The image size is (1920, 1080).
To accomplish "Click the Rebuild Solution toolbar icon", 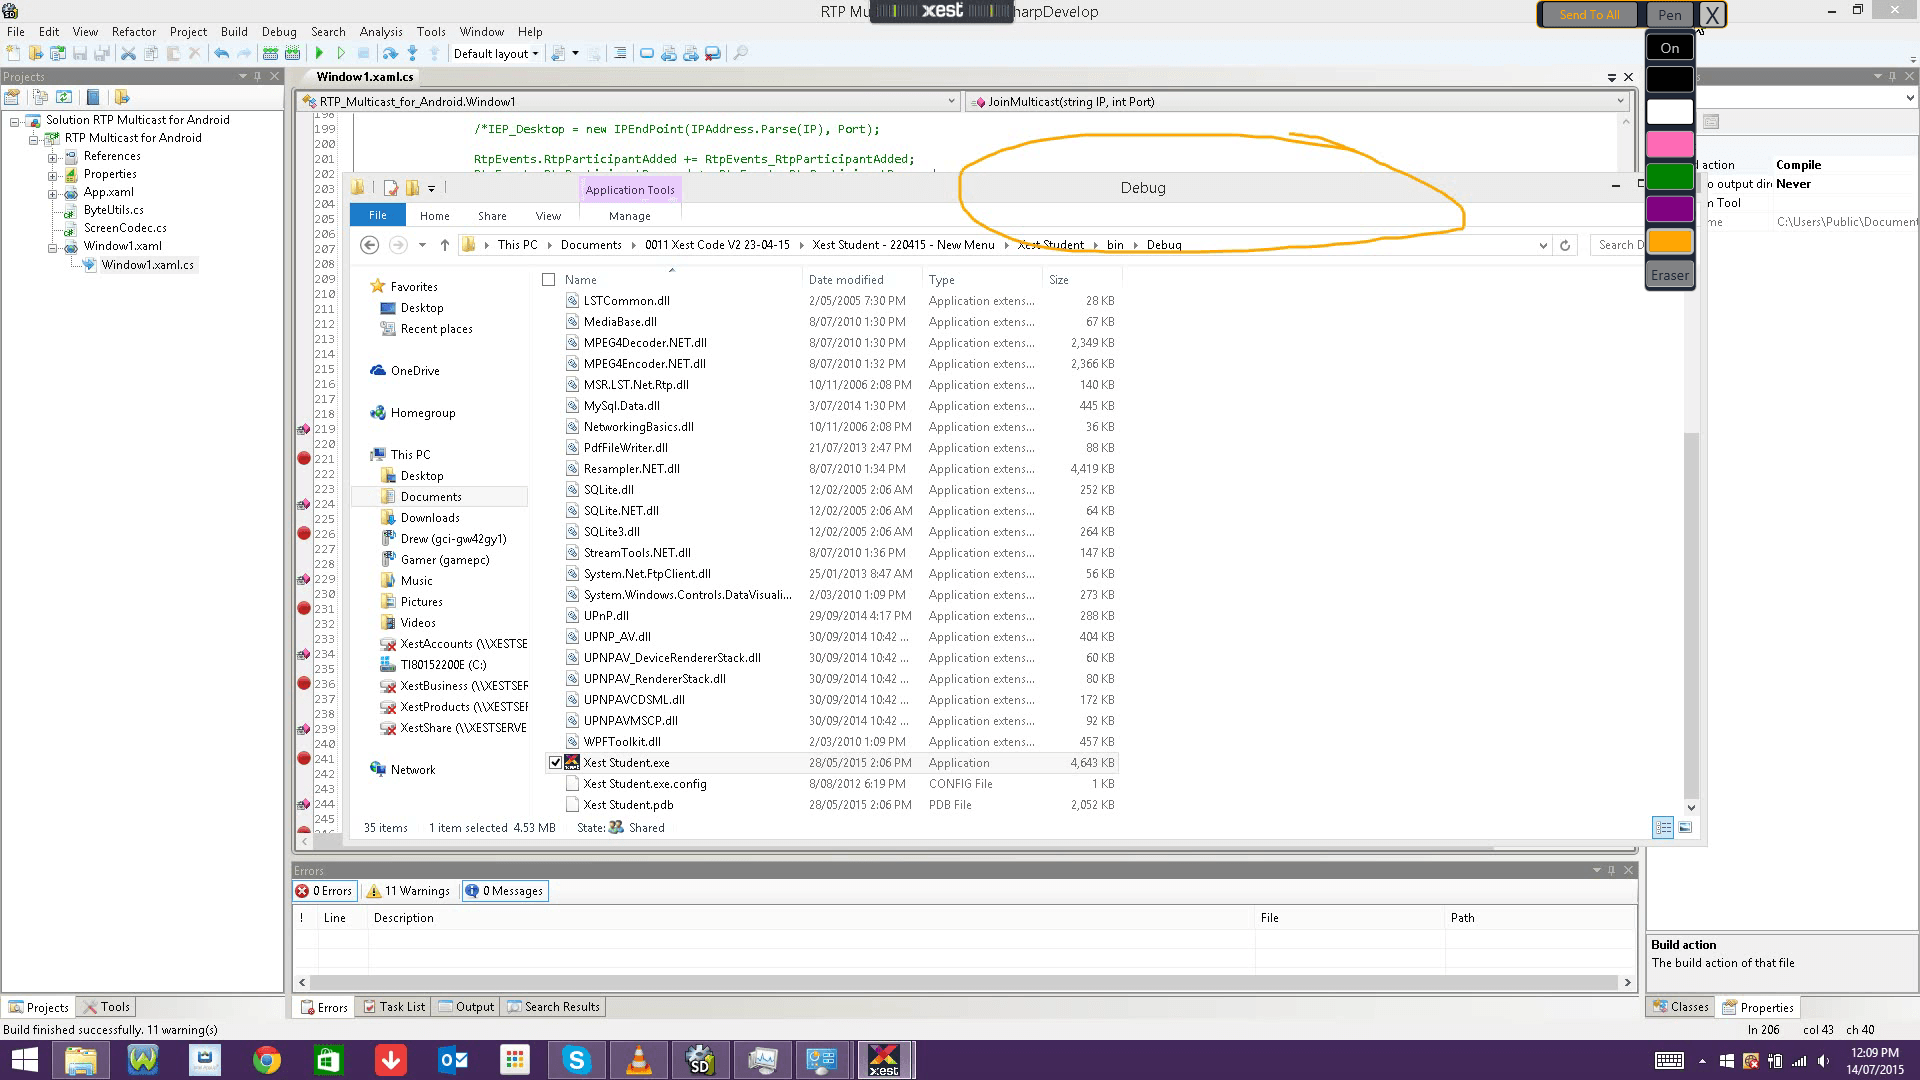I will click(x=292, y=53).
